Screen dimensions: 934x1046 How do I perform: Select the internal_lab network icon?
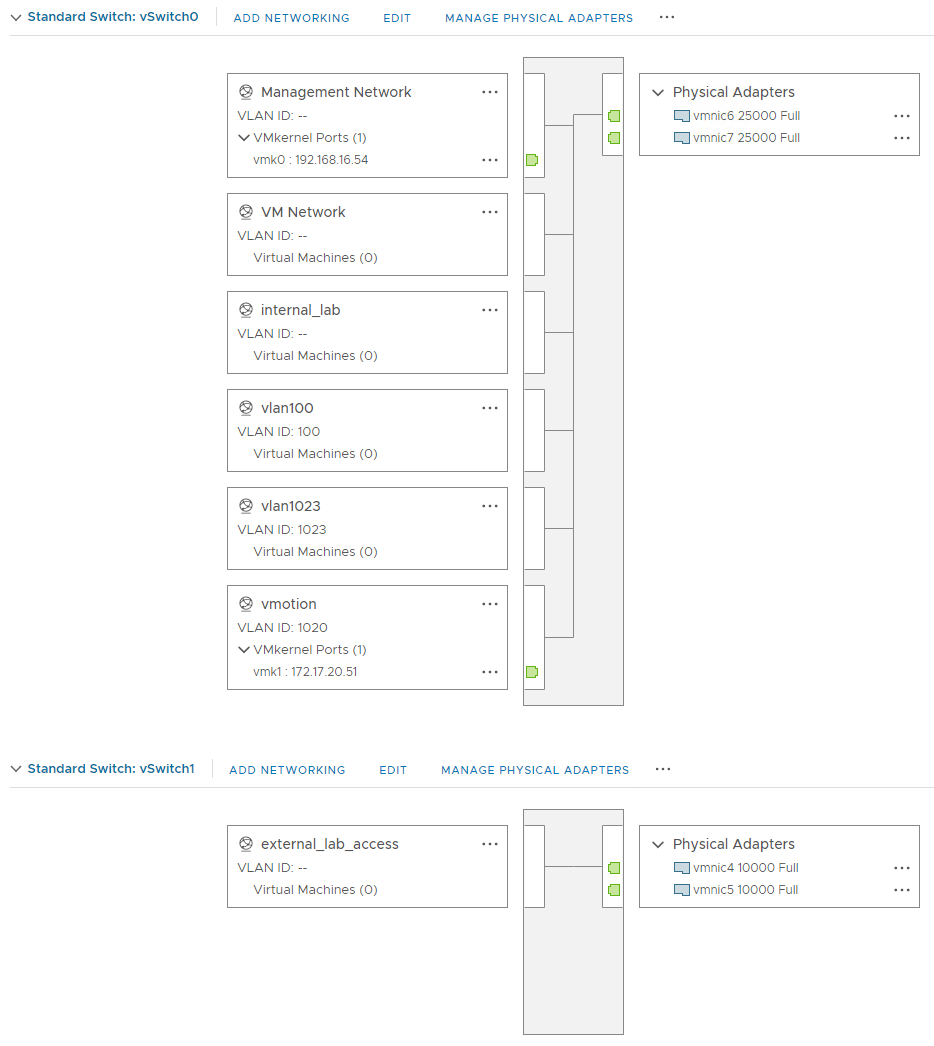[246, 310]
